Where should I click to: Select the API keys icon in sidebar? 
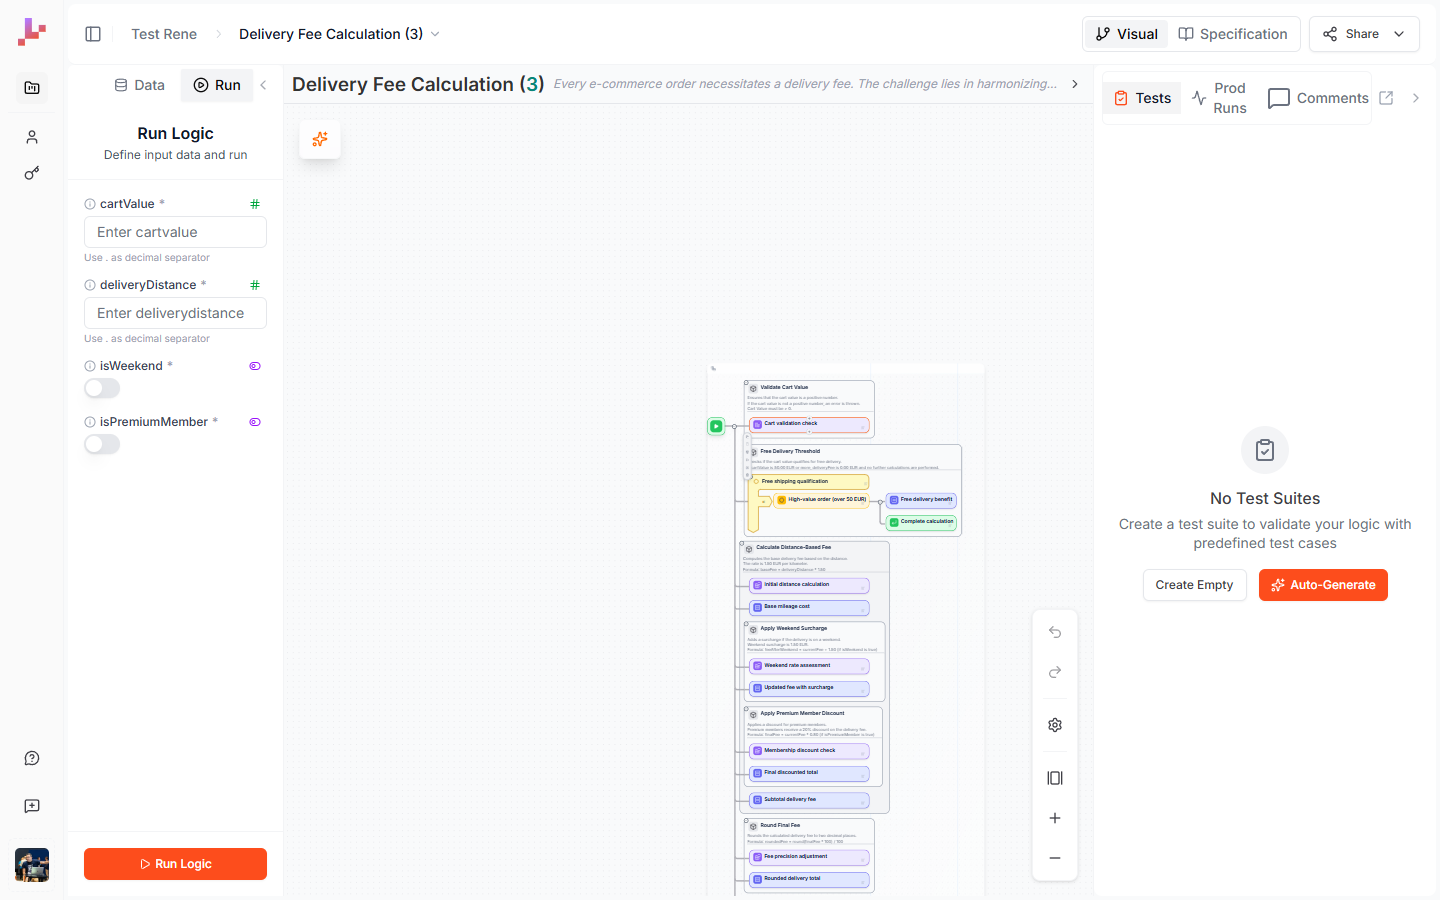point(31,172)
